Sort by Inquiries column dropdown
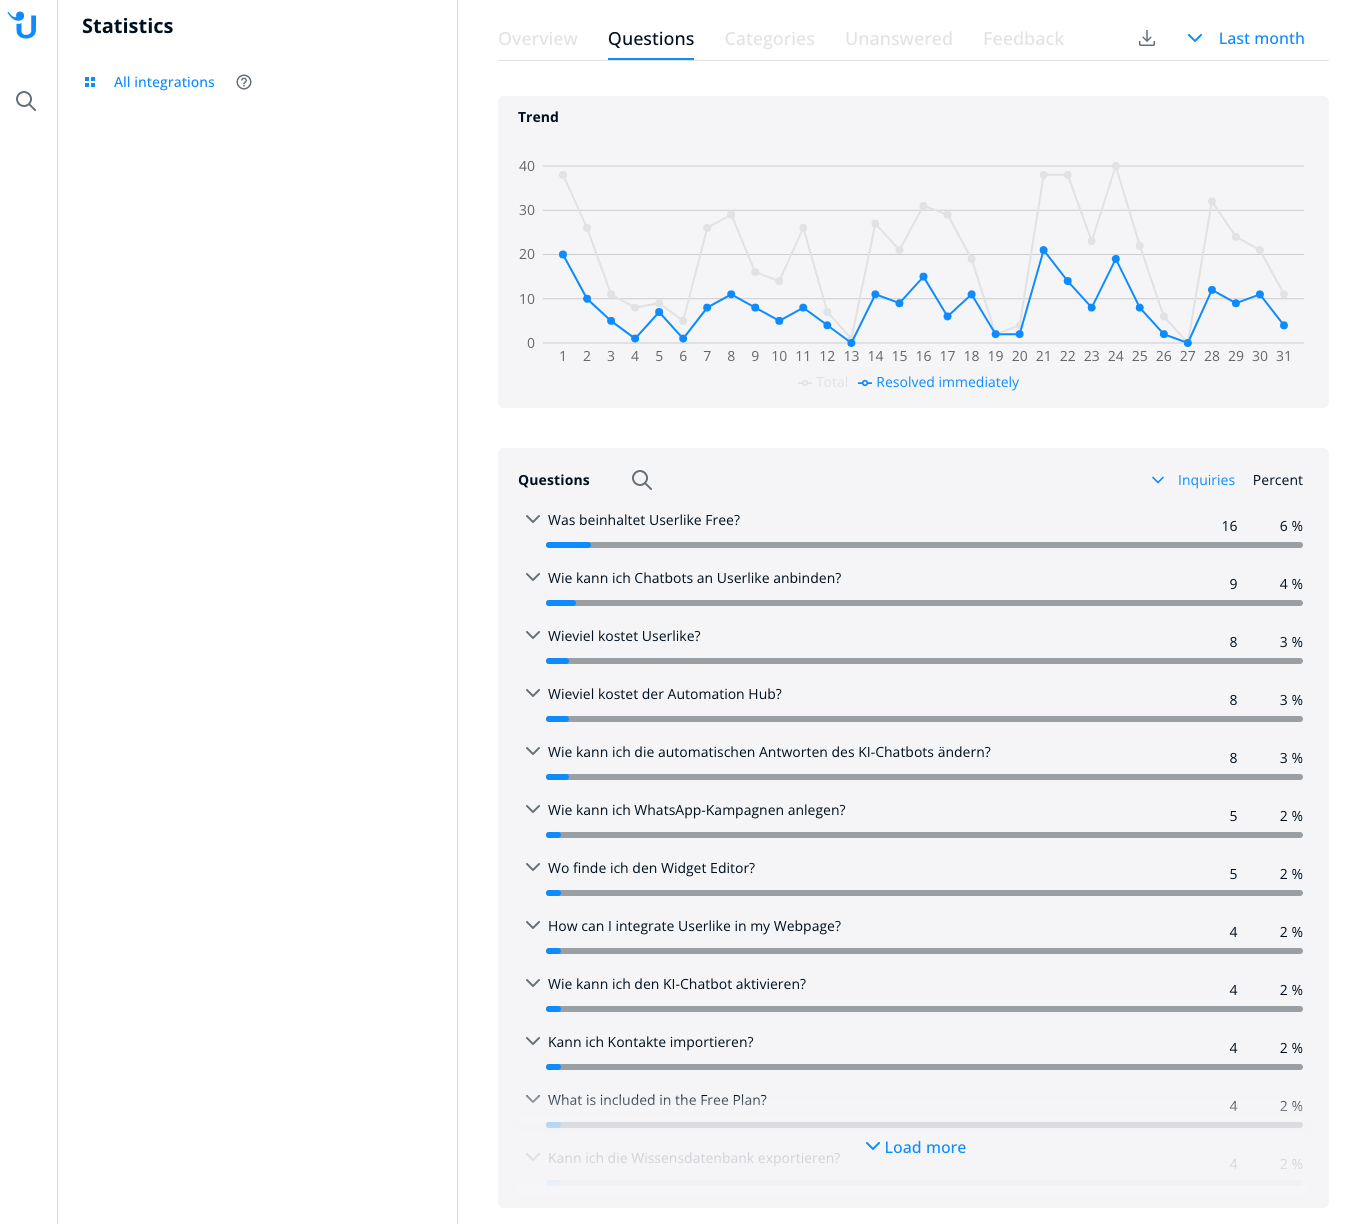 coord(1194,480)
